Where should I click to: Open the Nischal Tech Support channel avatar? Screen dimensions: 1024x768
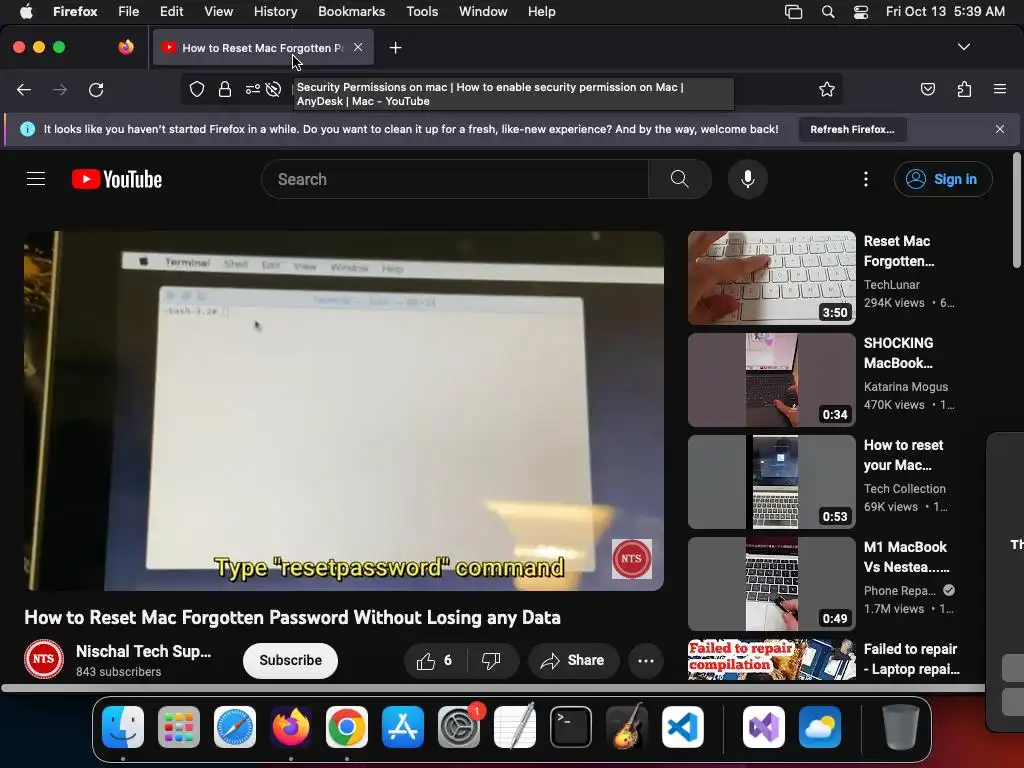click(44, 659)
